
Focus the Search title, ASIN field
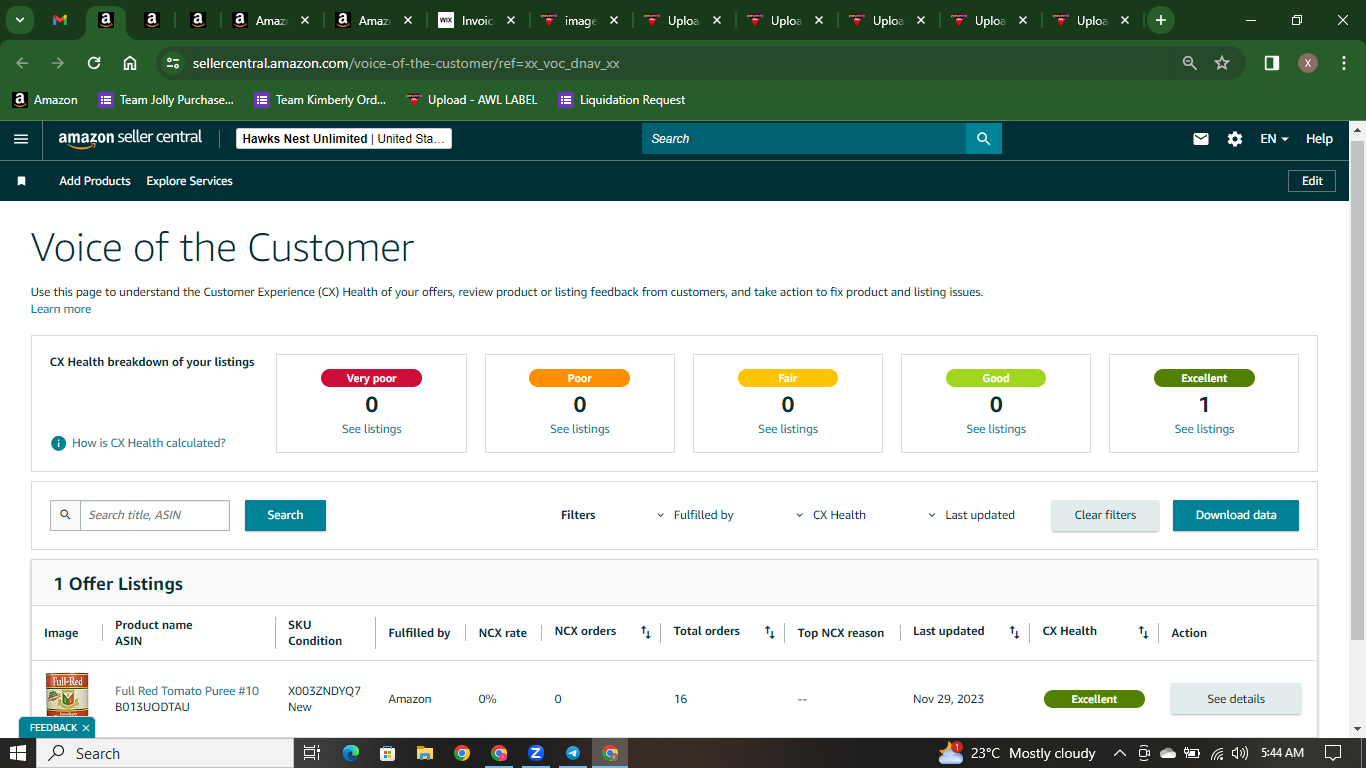pyautogui.click(x=155, y=515)
